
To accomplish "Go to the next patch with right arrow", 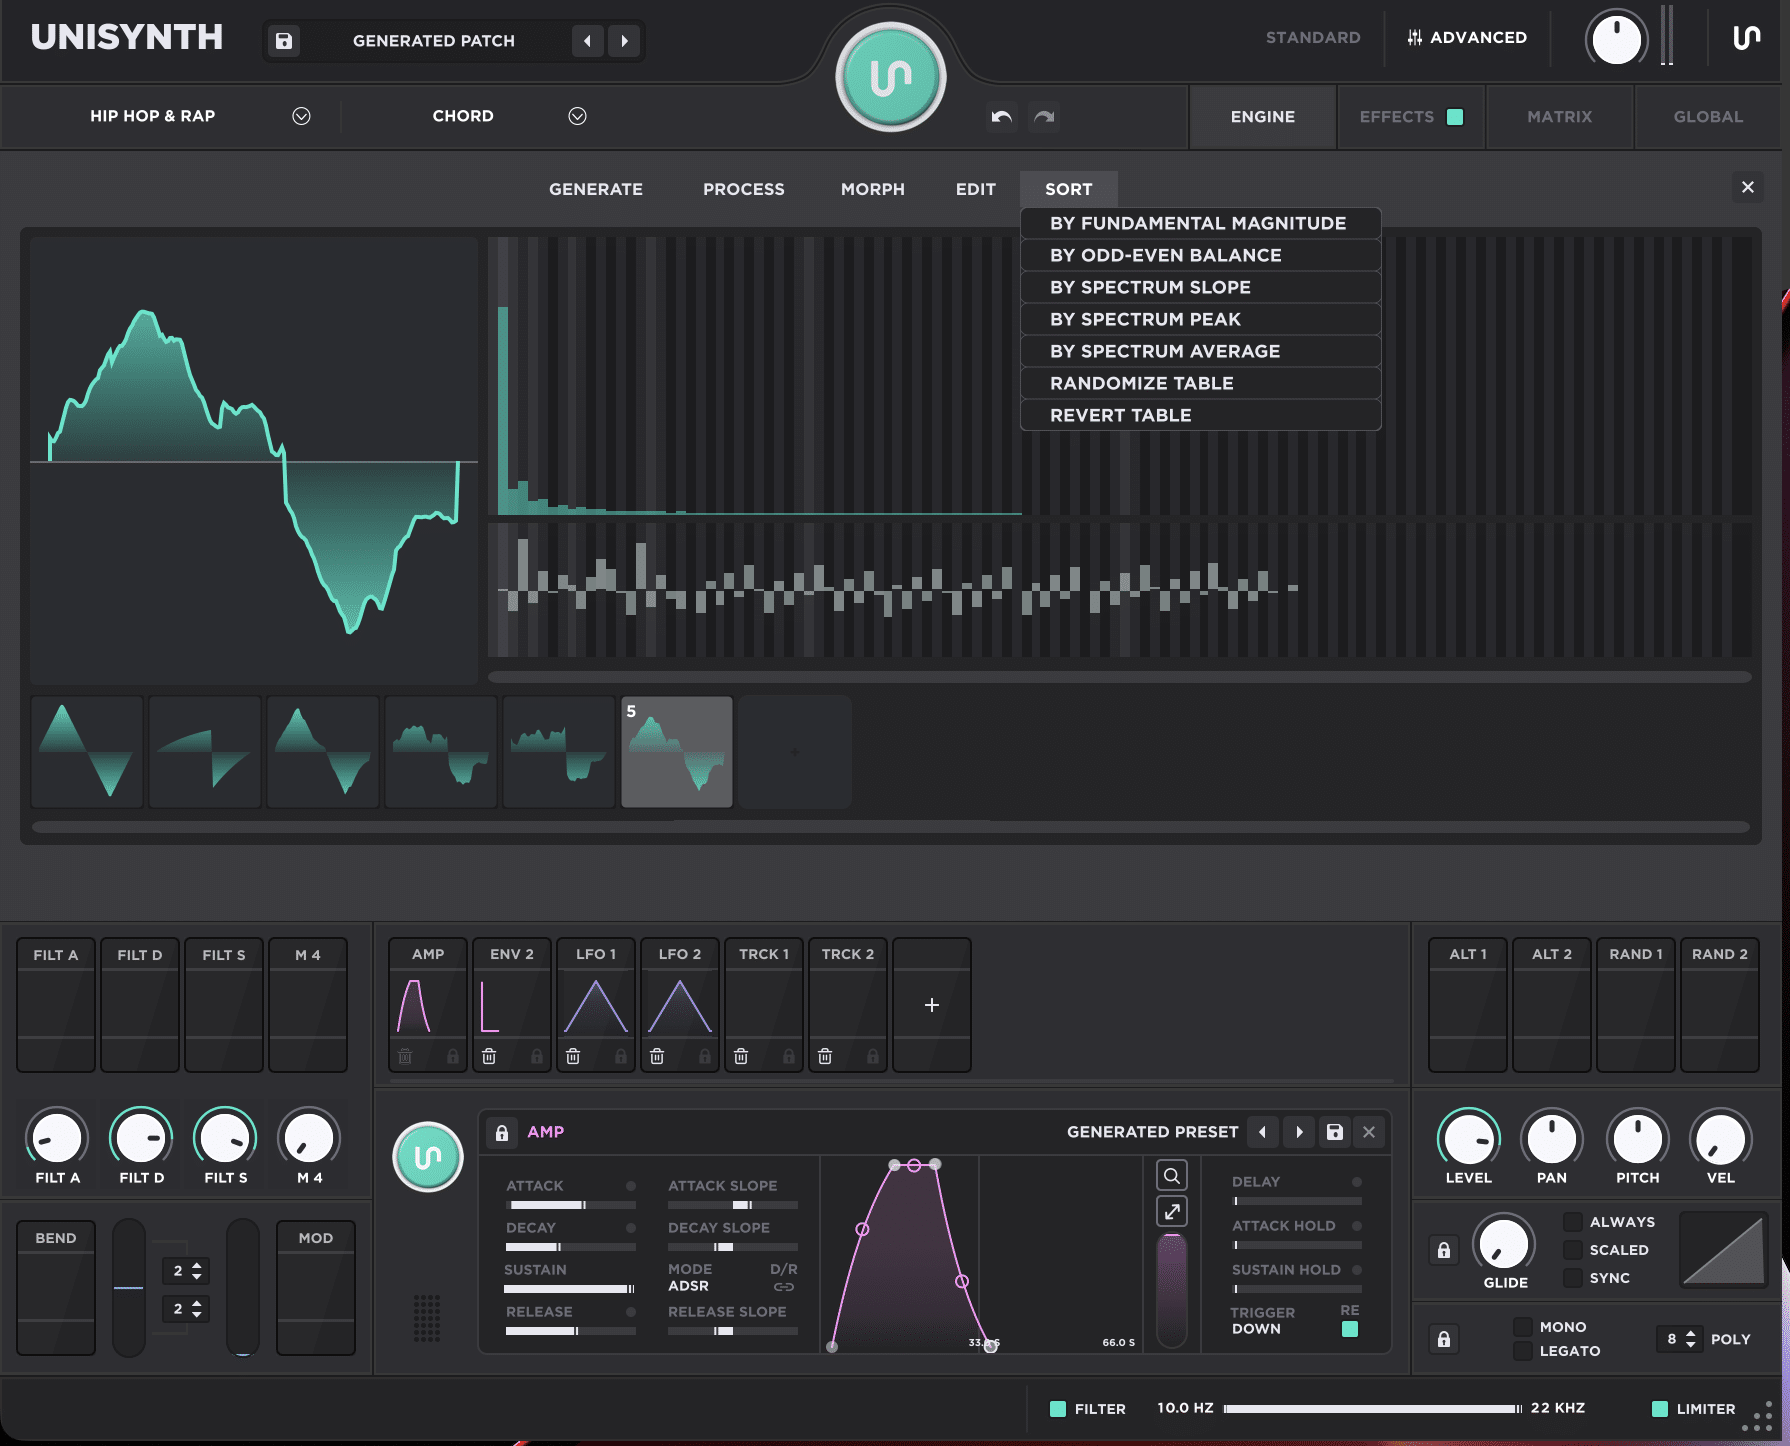I will pyautogui.click(x=625, y=41).
